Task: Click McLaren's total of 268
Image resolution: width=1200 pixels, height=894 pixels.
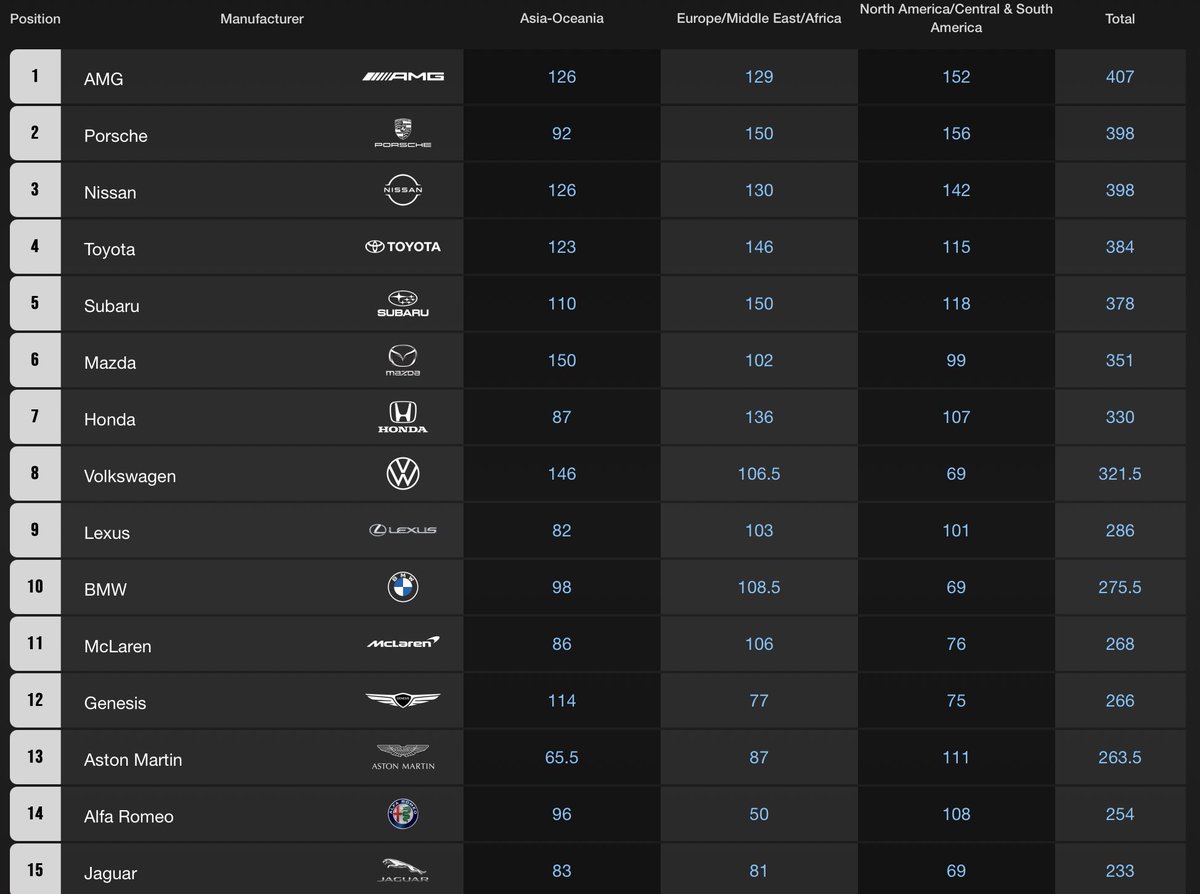Action: [1120, 643]
